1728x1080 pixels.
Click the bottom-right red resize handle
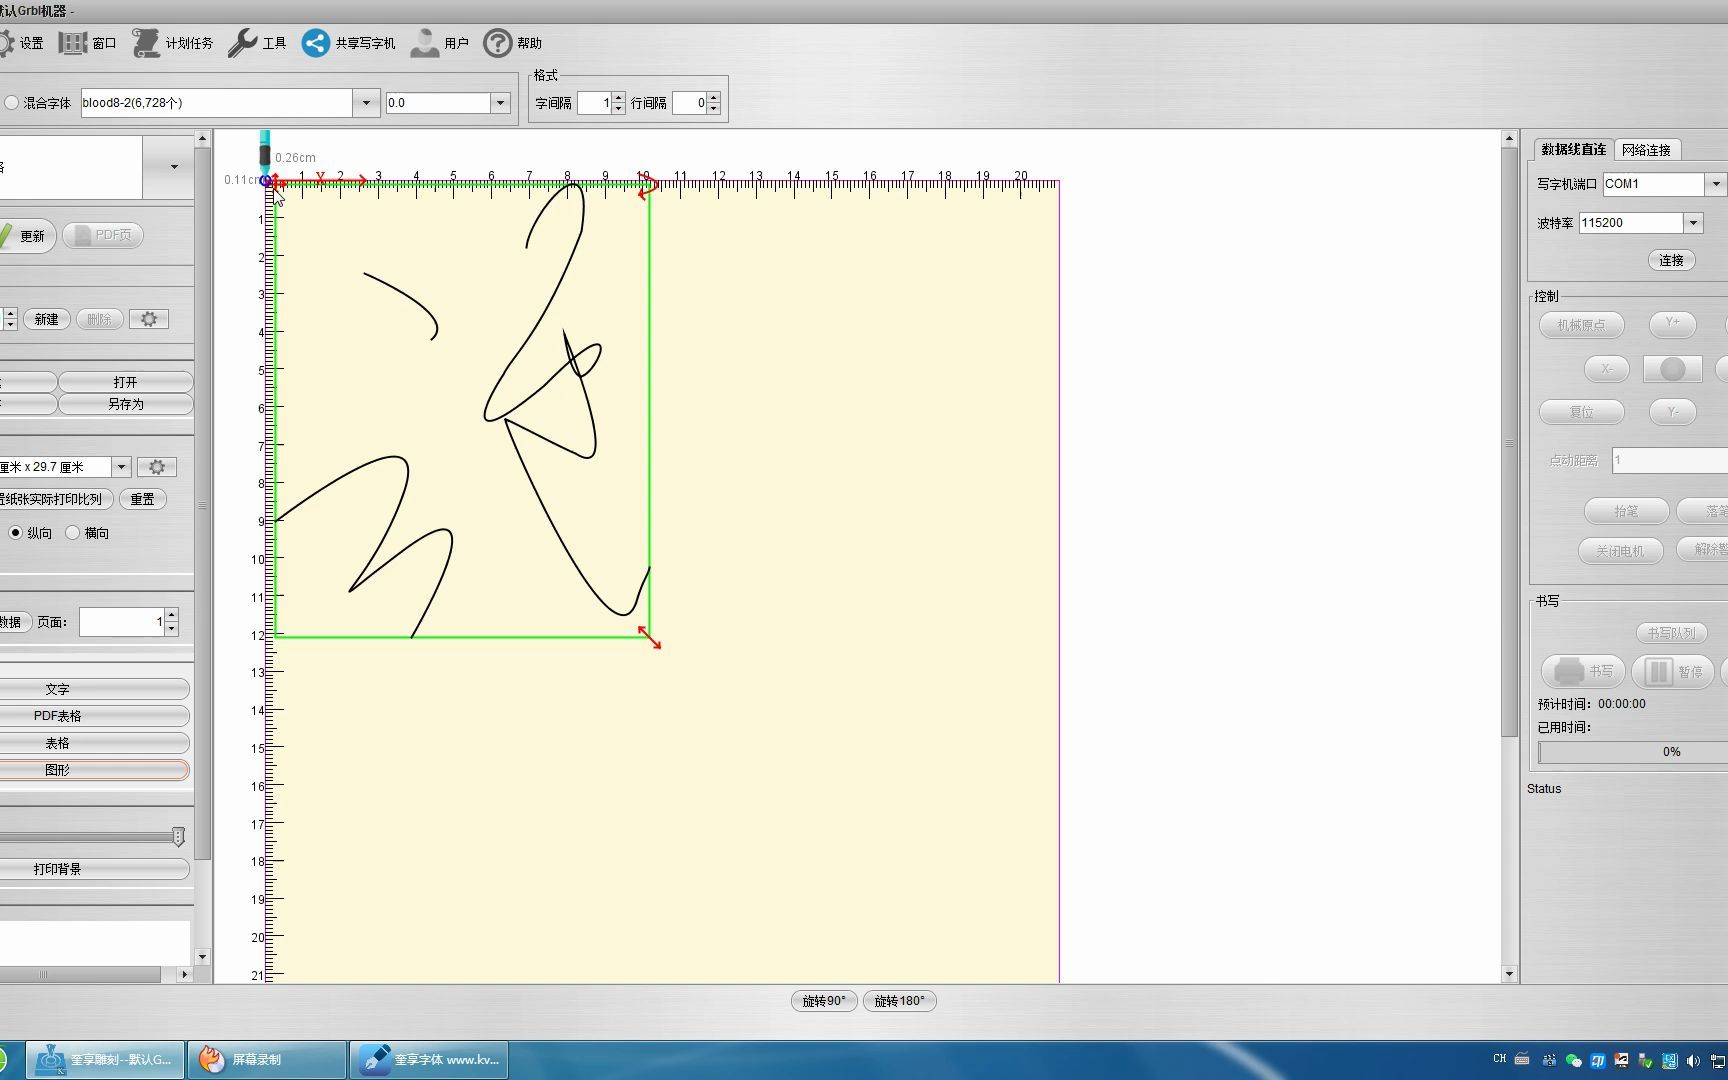click(x=650, y=637)
